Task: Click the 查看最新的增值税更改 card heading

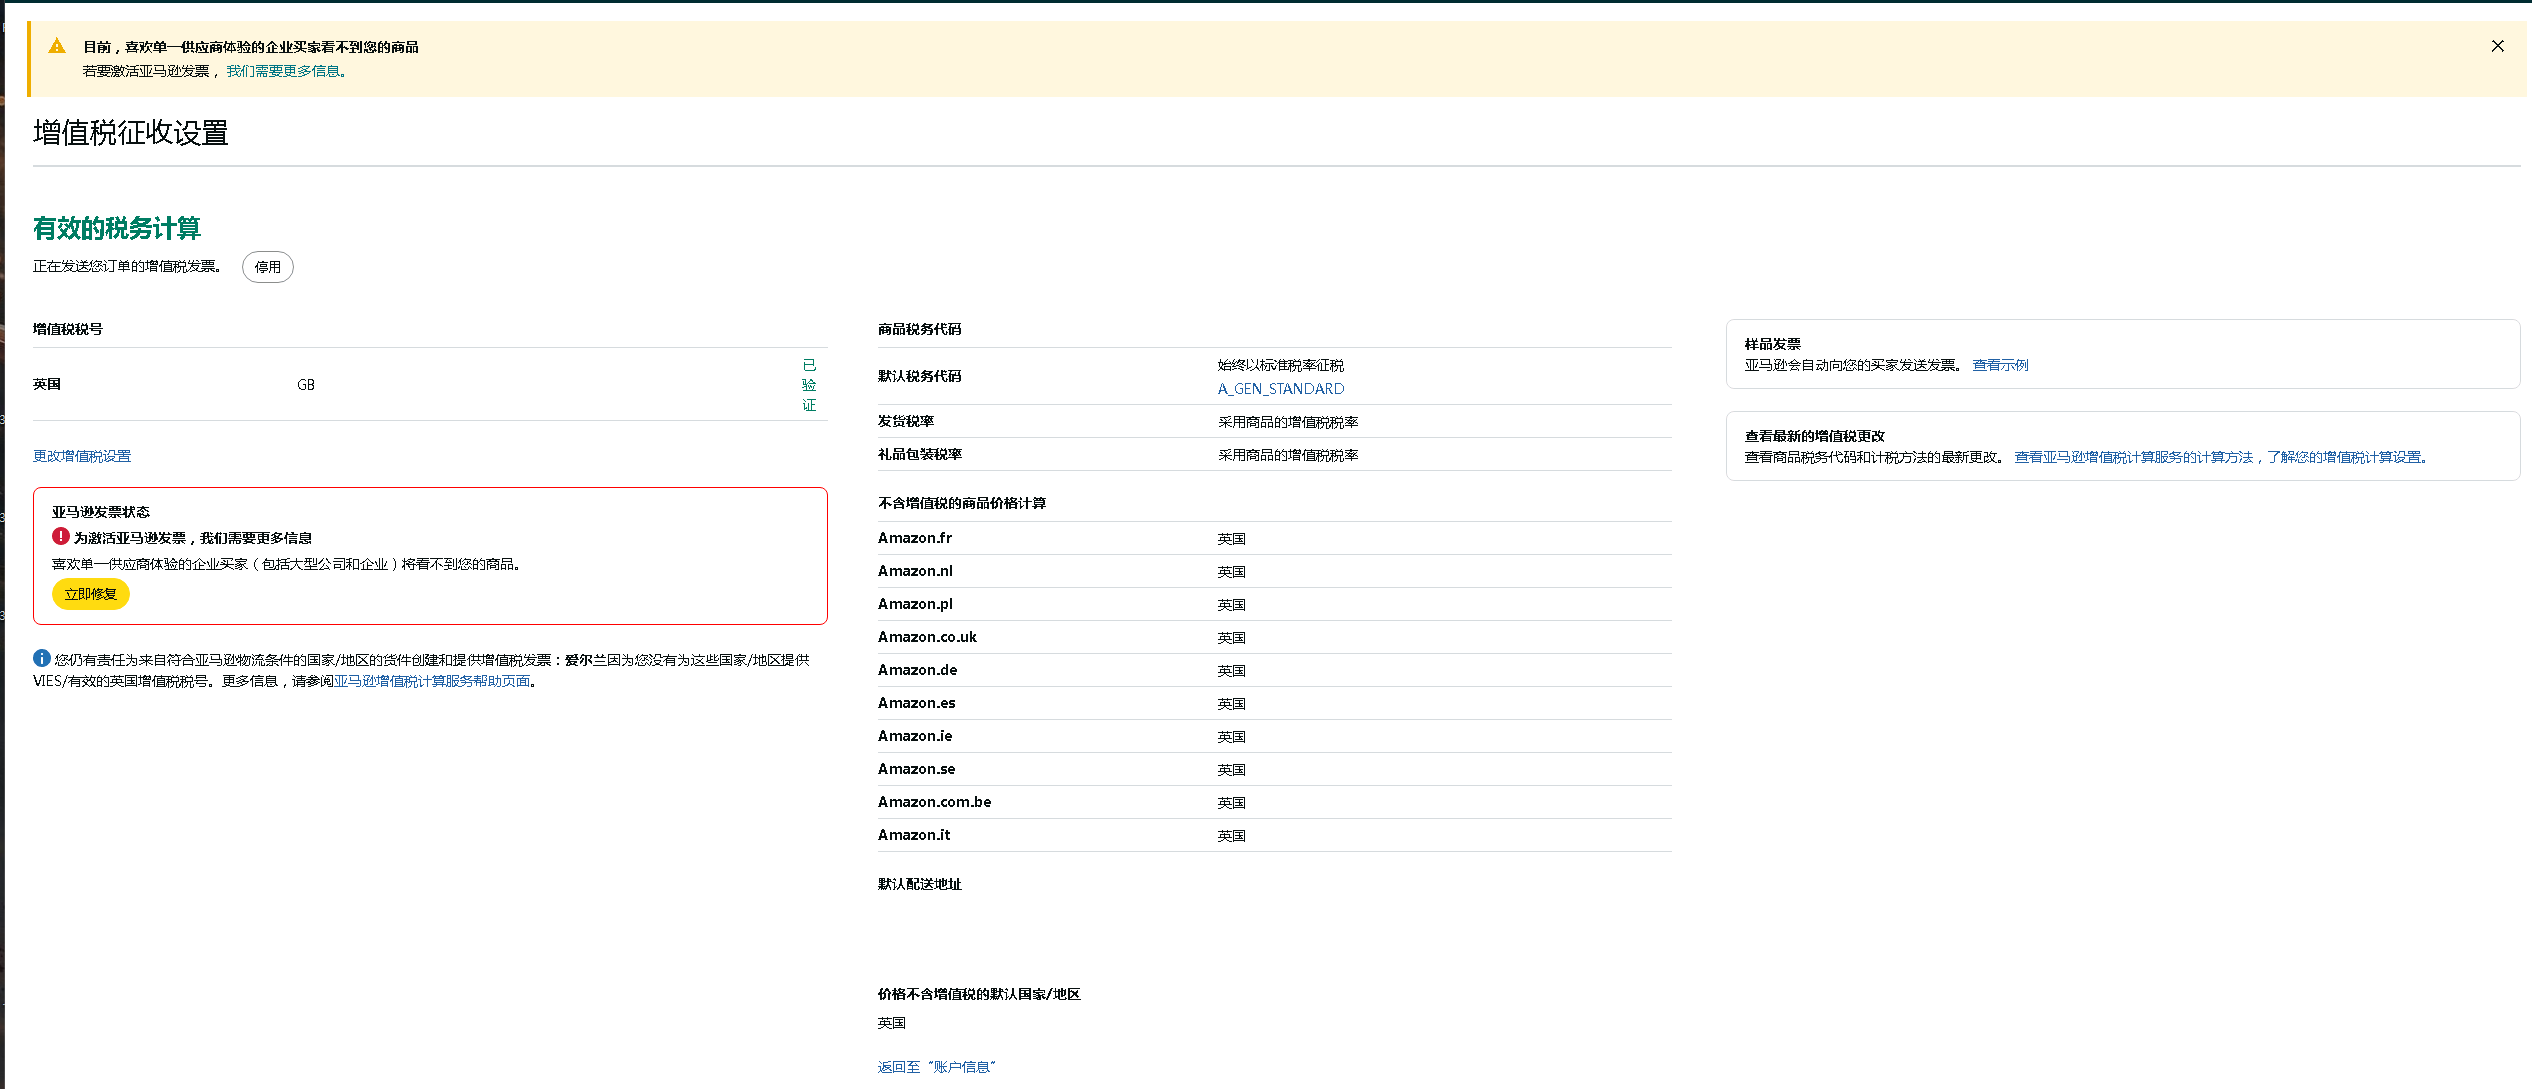Action: pyautogui.click(x=1815, y=436)
